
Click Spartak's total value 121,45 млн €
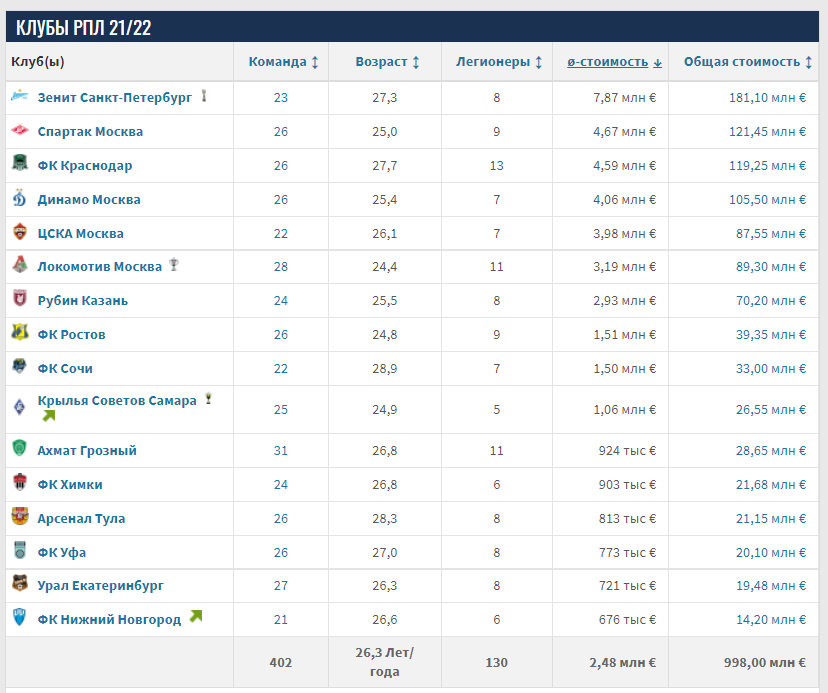(767, 132)
